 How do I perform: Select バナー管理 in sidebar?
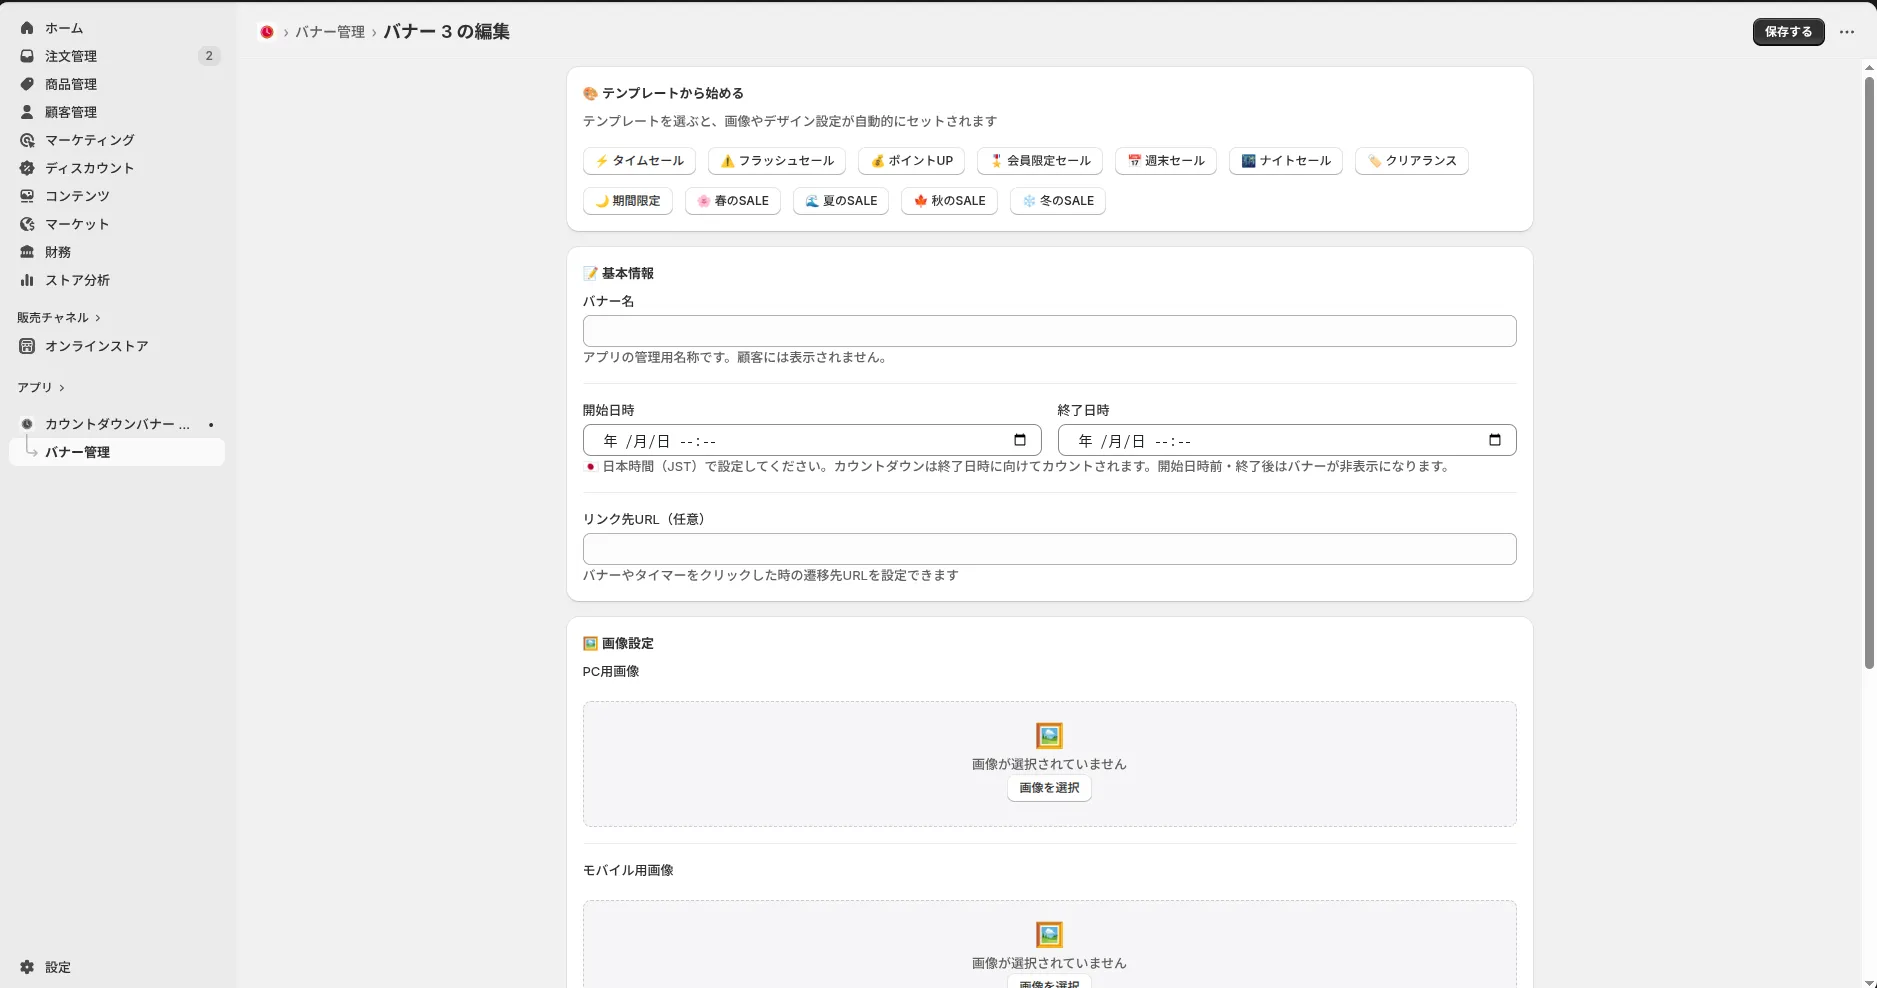point(77,452)
